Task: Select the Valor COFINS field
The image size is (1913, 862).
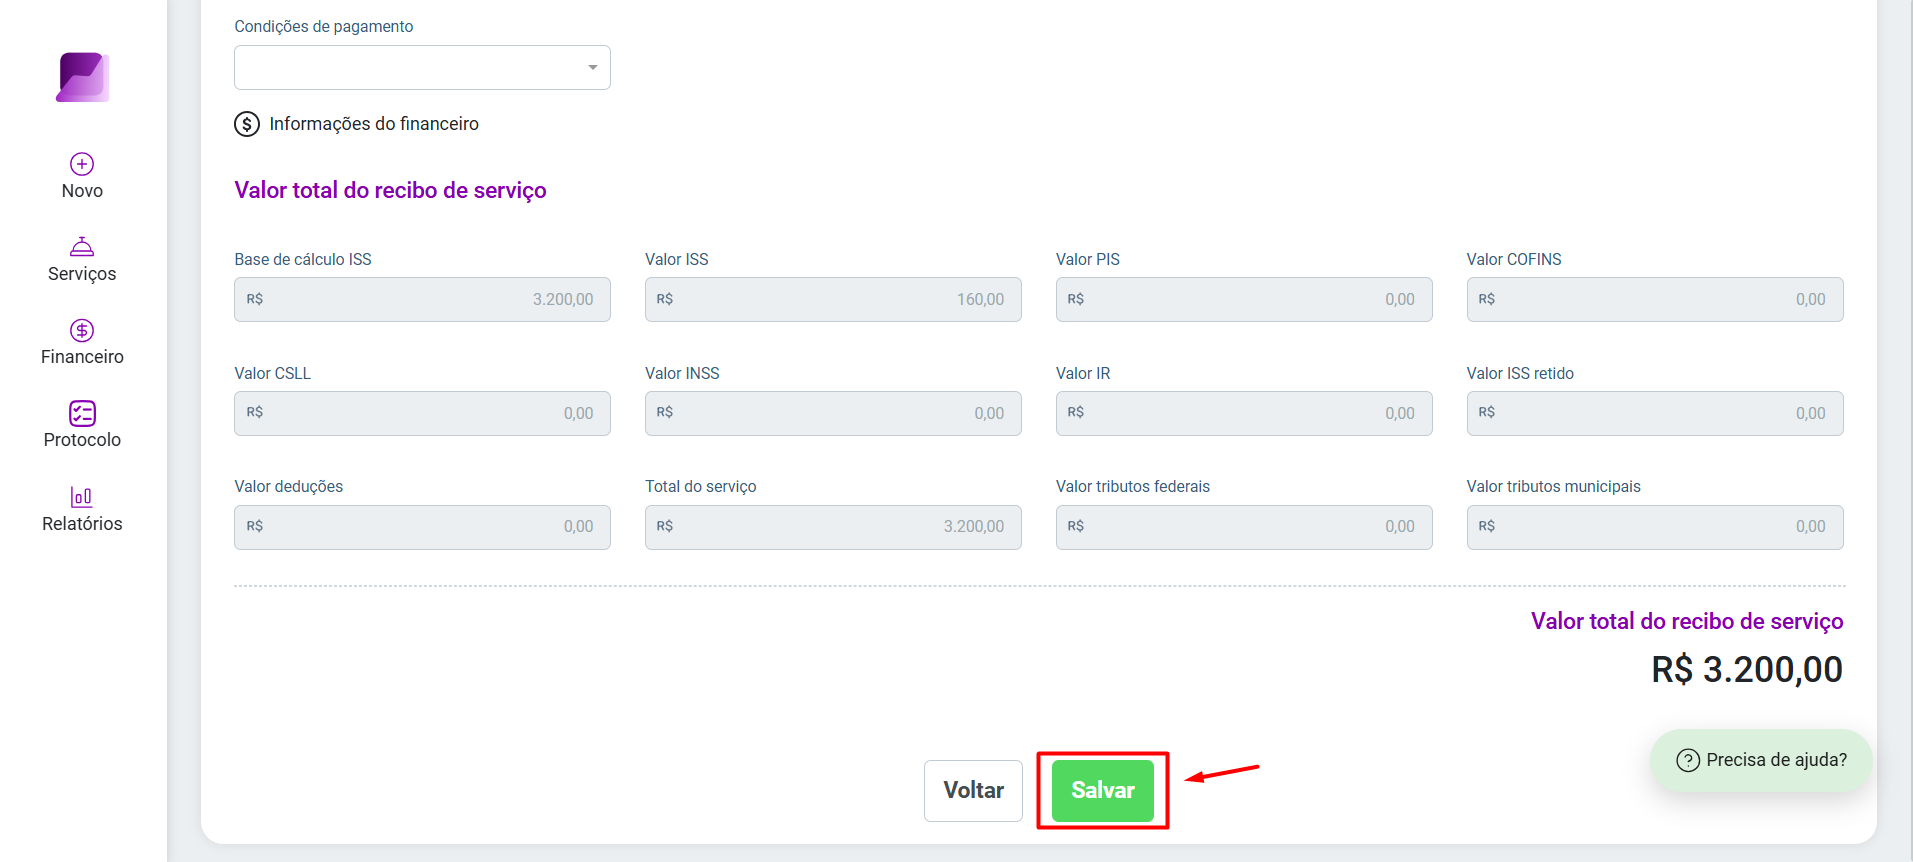Action: [x=1655, y=299]
